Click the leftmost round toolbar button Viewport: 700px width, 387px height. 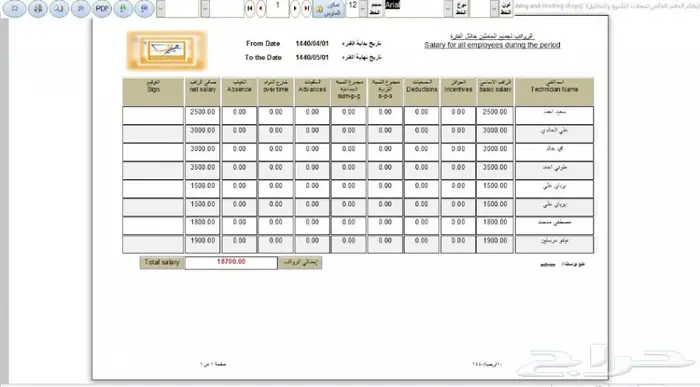tap(15, 8)
